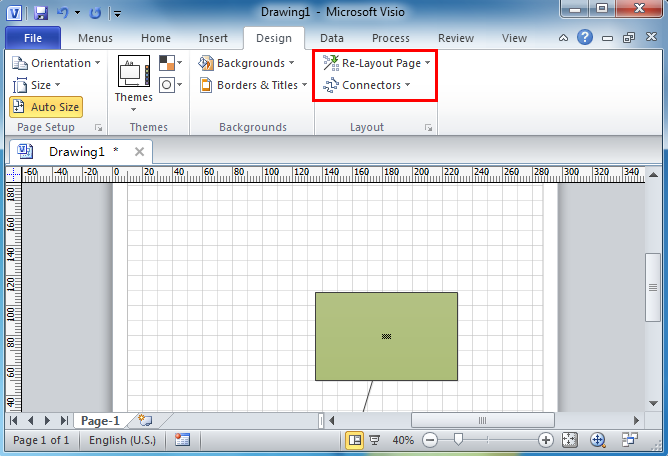Switch to the Review tab
This screenshot has height=456, width=668.
pos(456,38)
